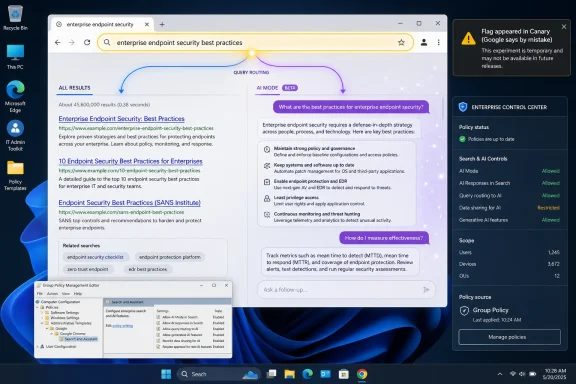This screenshot has width=576, height=384.
Task: Open Microsoft Store from the taskbar
Action: pyautogui.click(x=344, y=374)
